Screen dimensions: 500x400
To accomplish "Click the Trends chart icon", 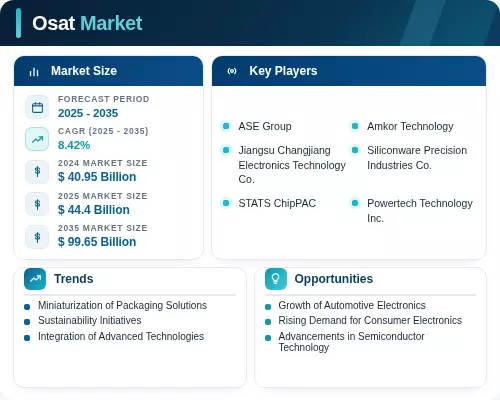I will coord(35,279).
